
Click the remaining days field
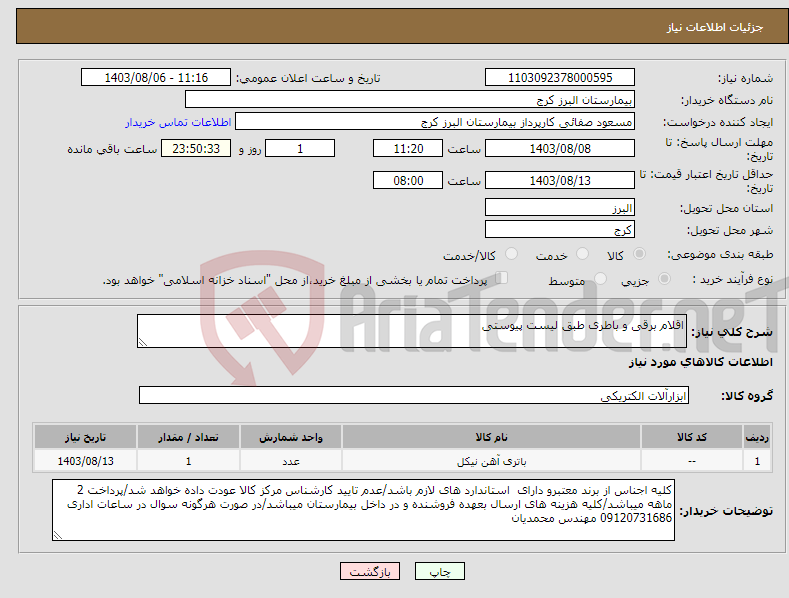pyautogui.click(x=300, y=148)
